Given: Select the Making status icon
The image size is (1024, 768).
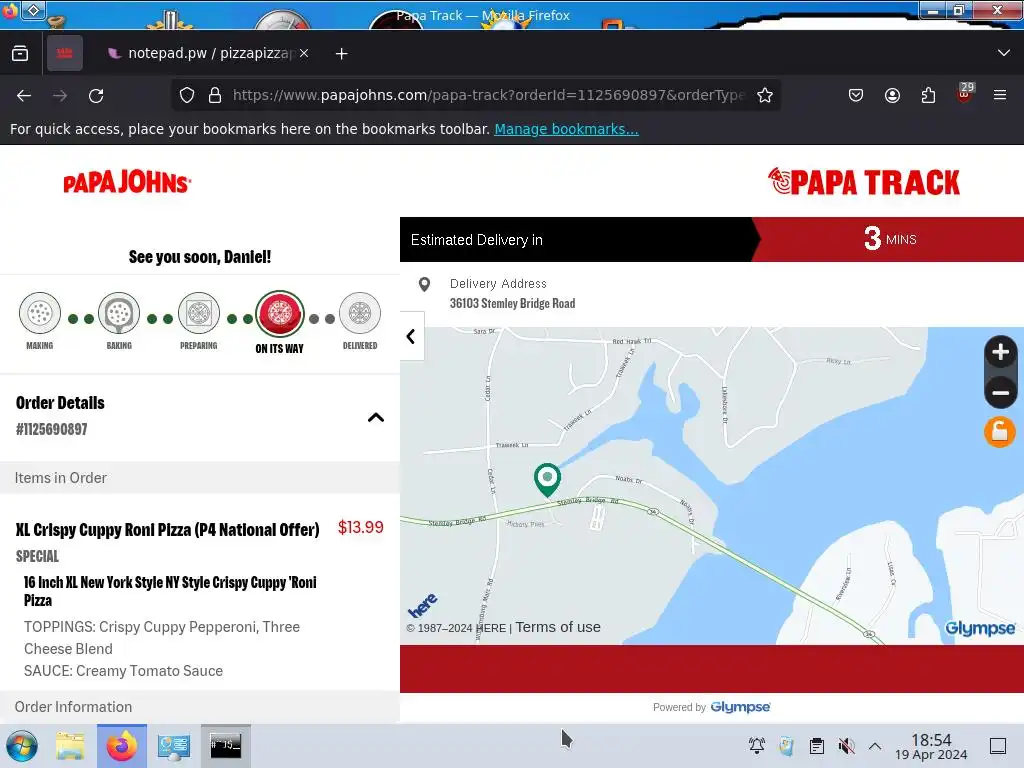Looking at the screenshot, I should (x=40, y=313).
